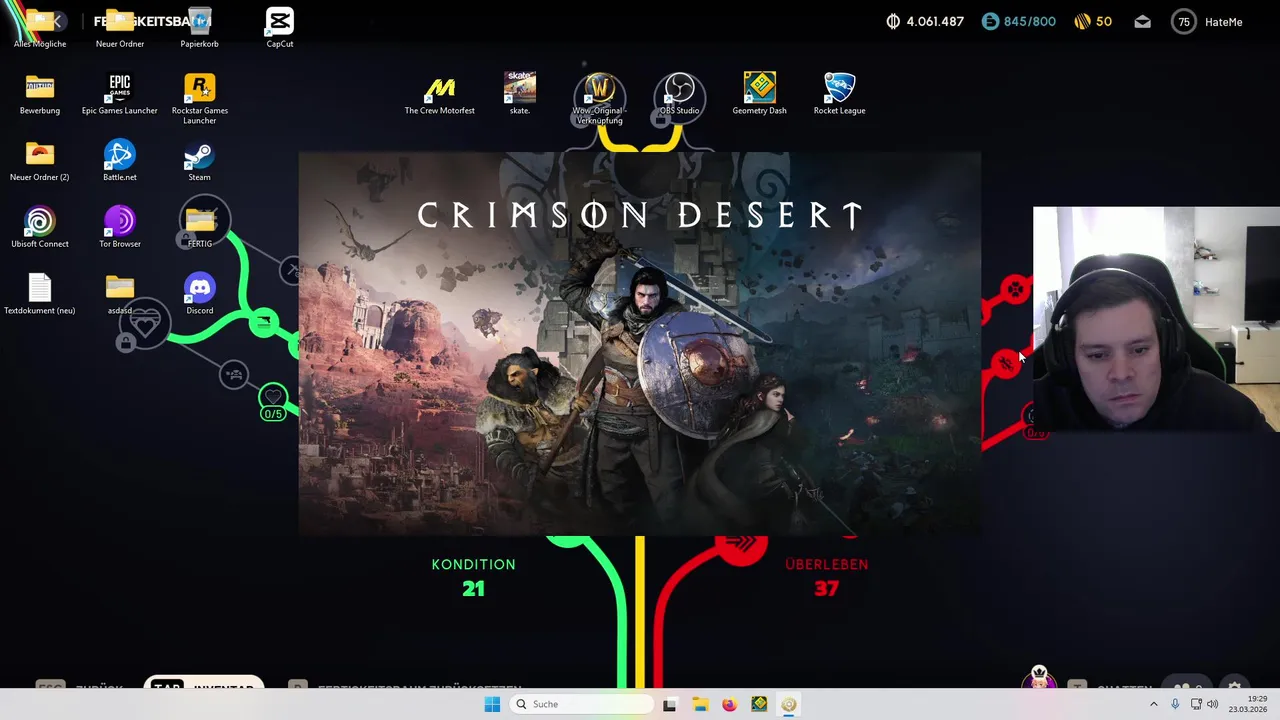Image resolution: width=1280 pixels, height=720 pixels.
Task: Switch to the active gold-ring taskbar app
Action: pyautogui.click(x=789, y=704)
